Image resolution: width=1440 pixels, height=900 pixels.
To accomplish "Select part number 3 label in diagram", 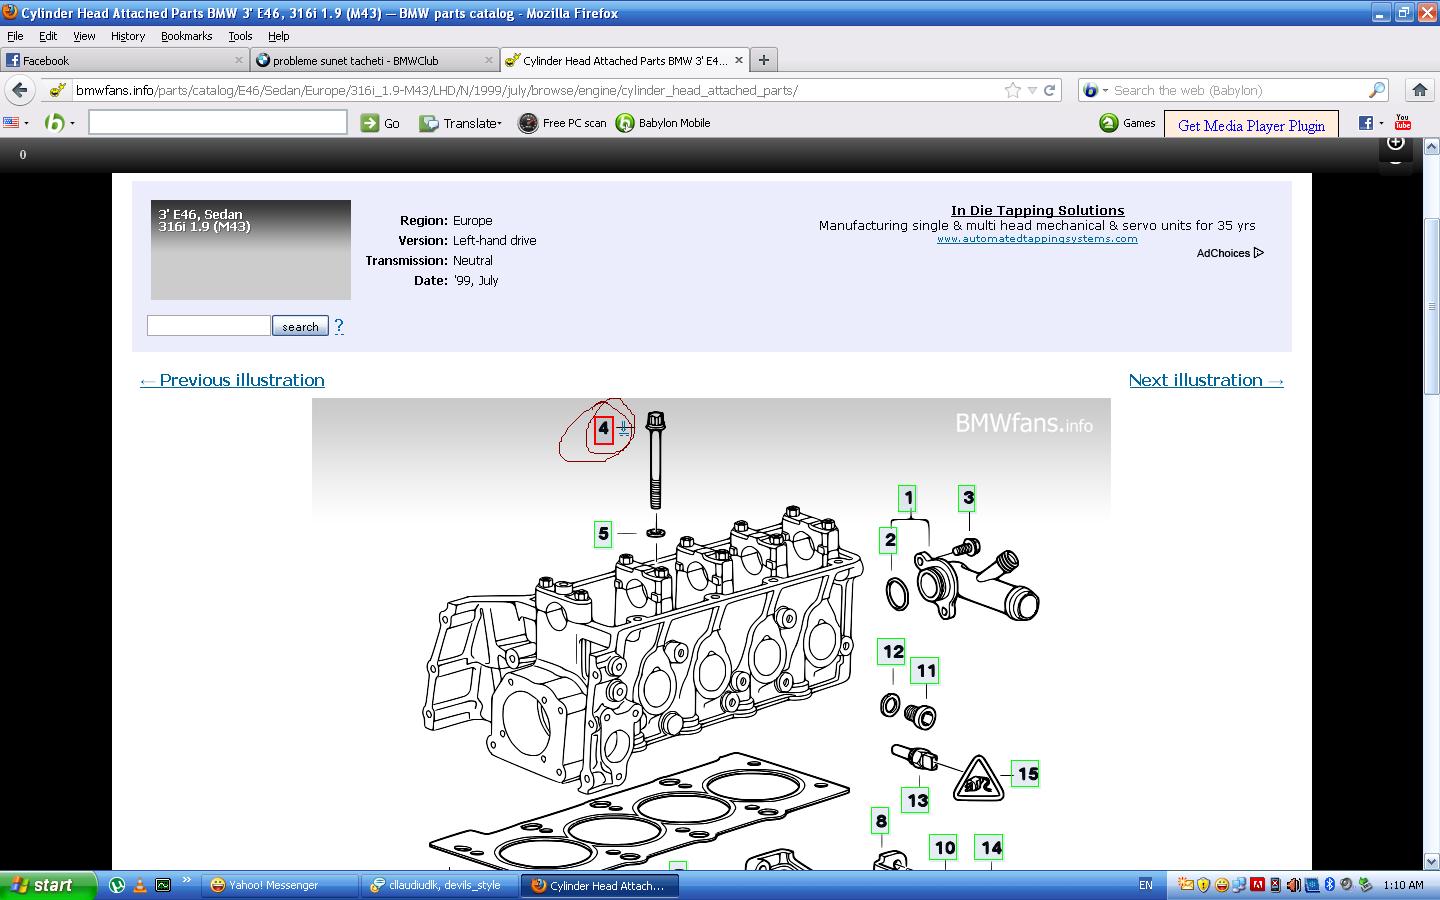I will 968,498.
